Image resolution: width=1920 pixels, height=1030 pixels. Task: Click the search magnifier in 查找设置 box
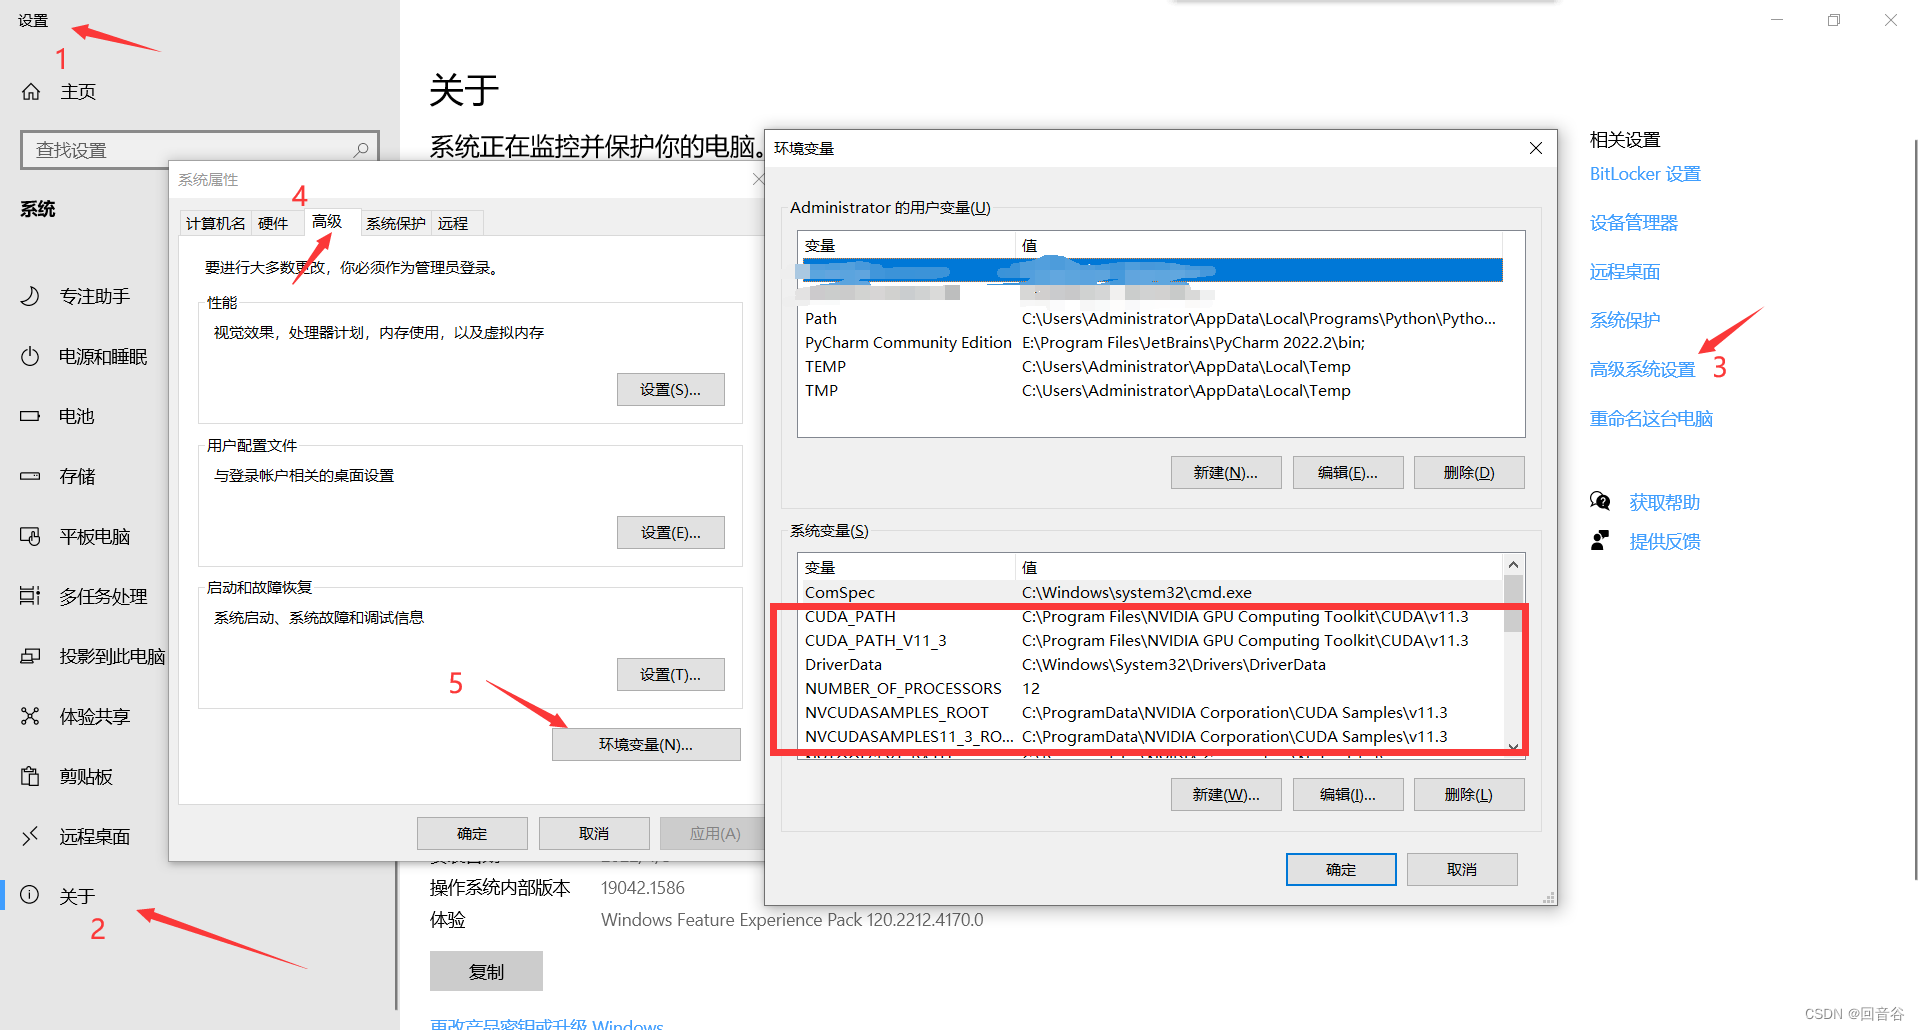tap(361, 150)
